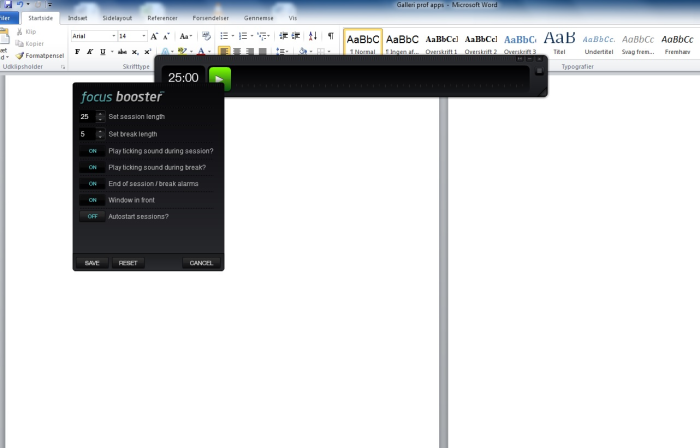The height and width of the screenshot is (448, 700).
Task: Apply the Overskrift 1 style
Action: pyautogui.click(x=441, y=43)
